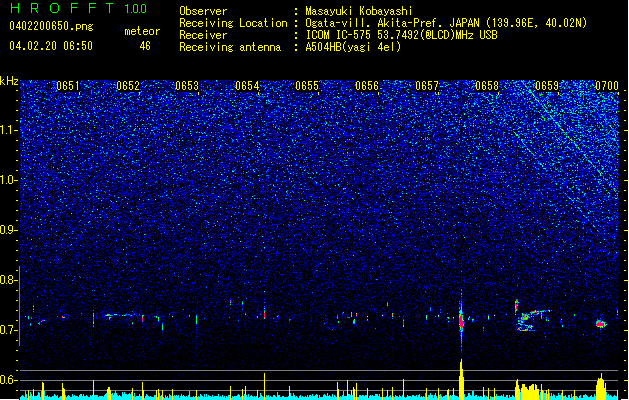Click the bright vertical meteor echo after 0657

461,321
